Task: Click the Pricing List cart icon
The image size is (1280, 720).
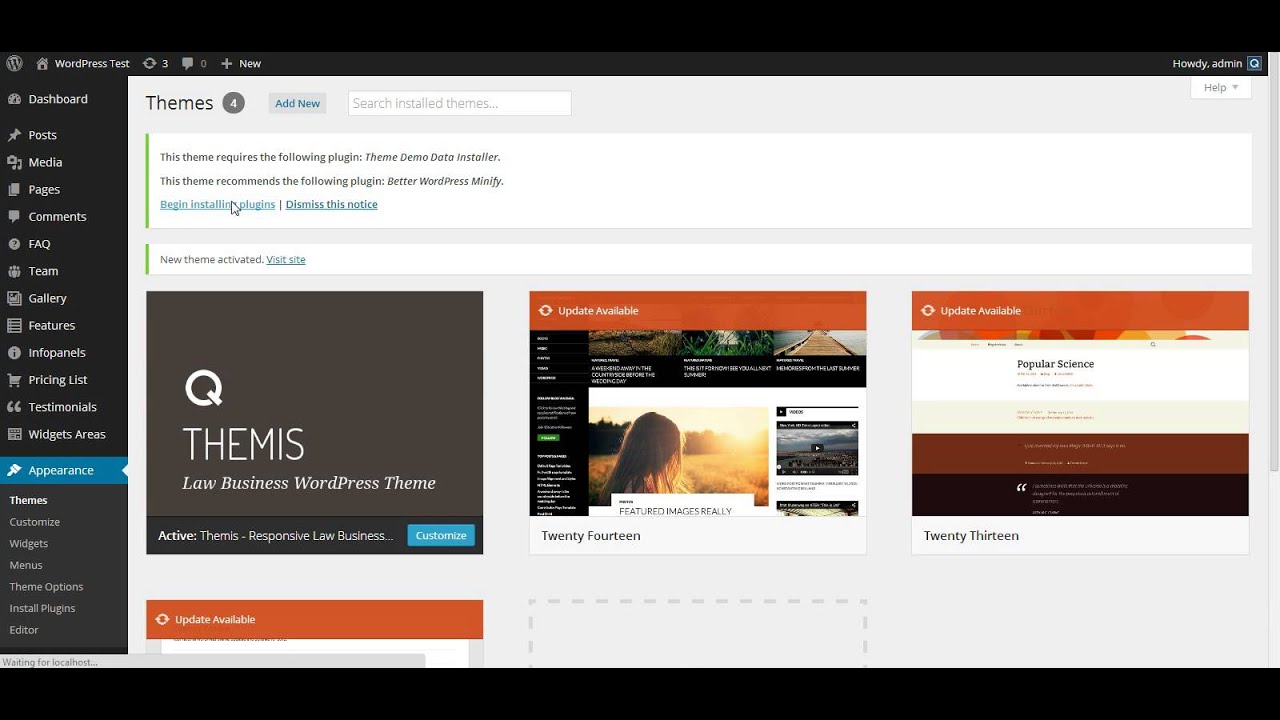Action: (x=14, y=380)
